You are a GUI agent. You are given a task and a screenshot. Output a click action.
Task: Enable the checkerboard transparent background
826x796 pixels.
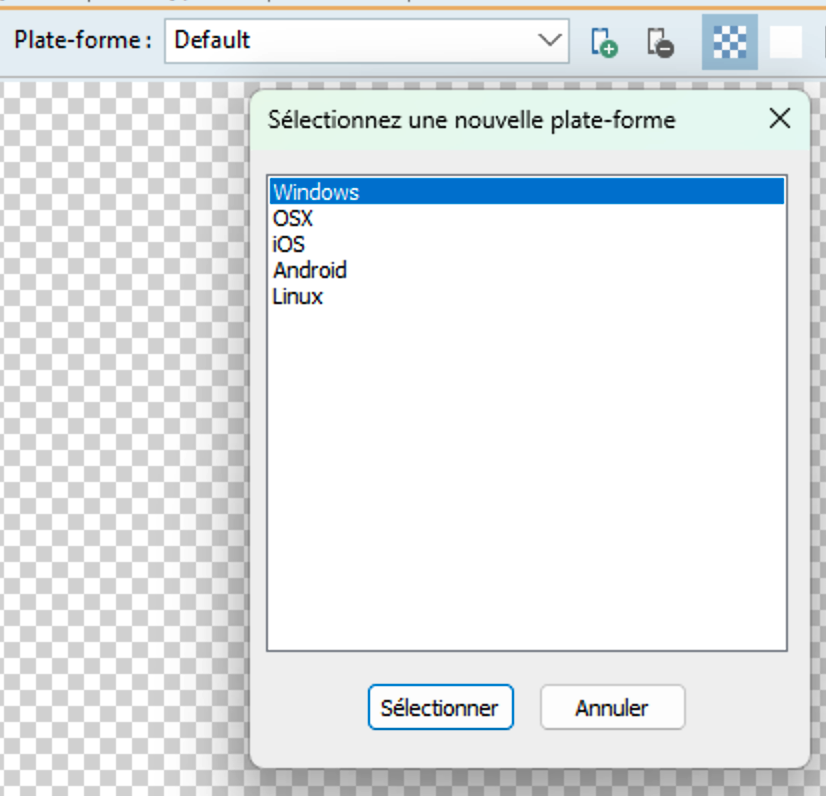coord(729,42)
